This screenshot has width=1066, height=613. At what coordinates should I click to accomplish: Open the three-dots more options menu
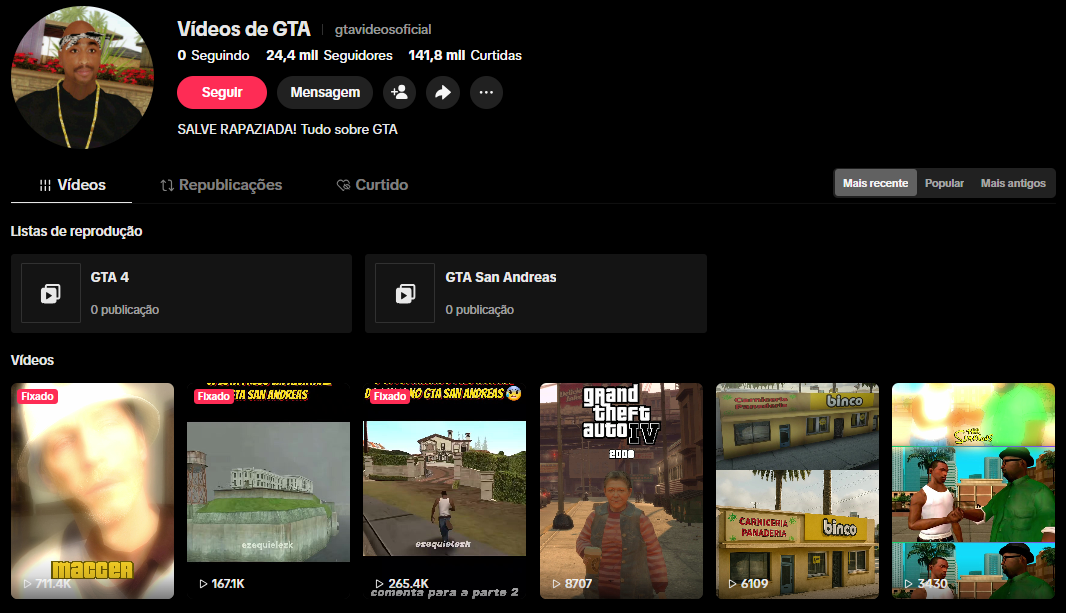[x=486, y=92]
